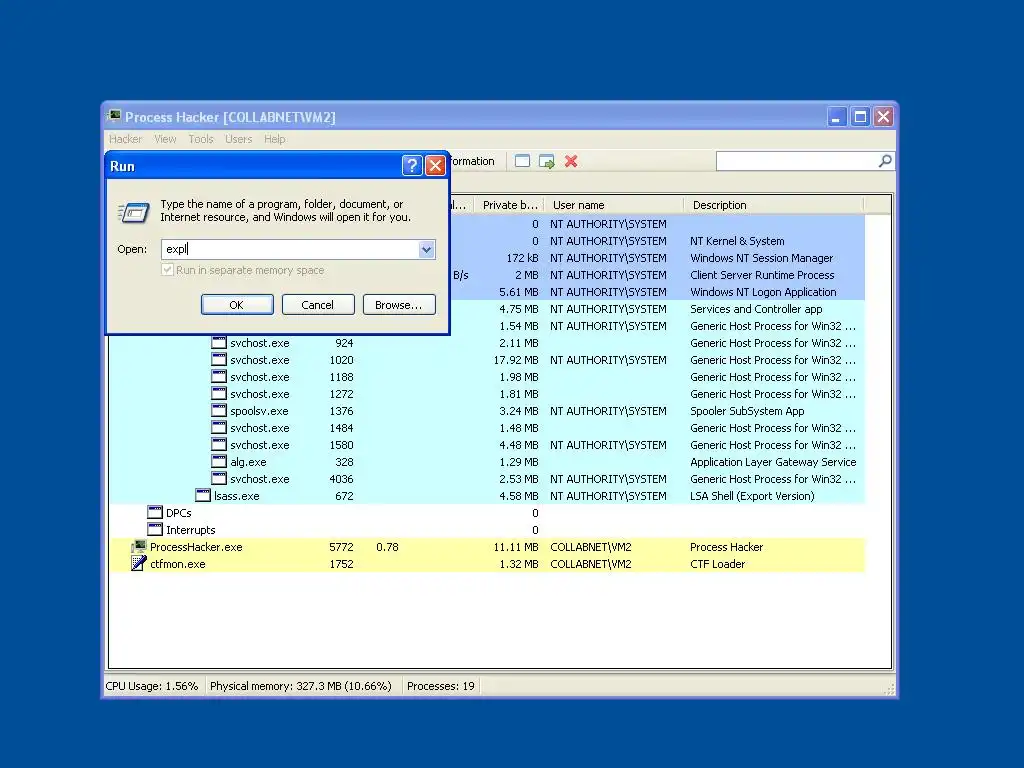Viewport: 1024px width, 768px height.
Task: Click the Process Hacker title bar icon
Action: (x=114, y=116)
